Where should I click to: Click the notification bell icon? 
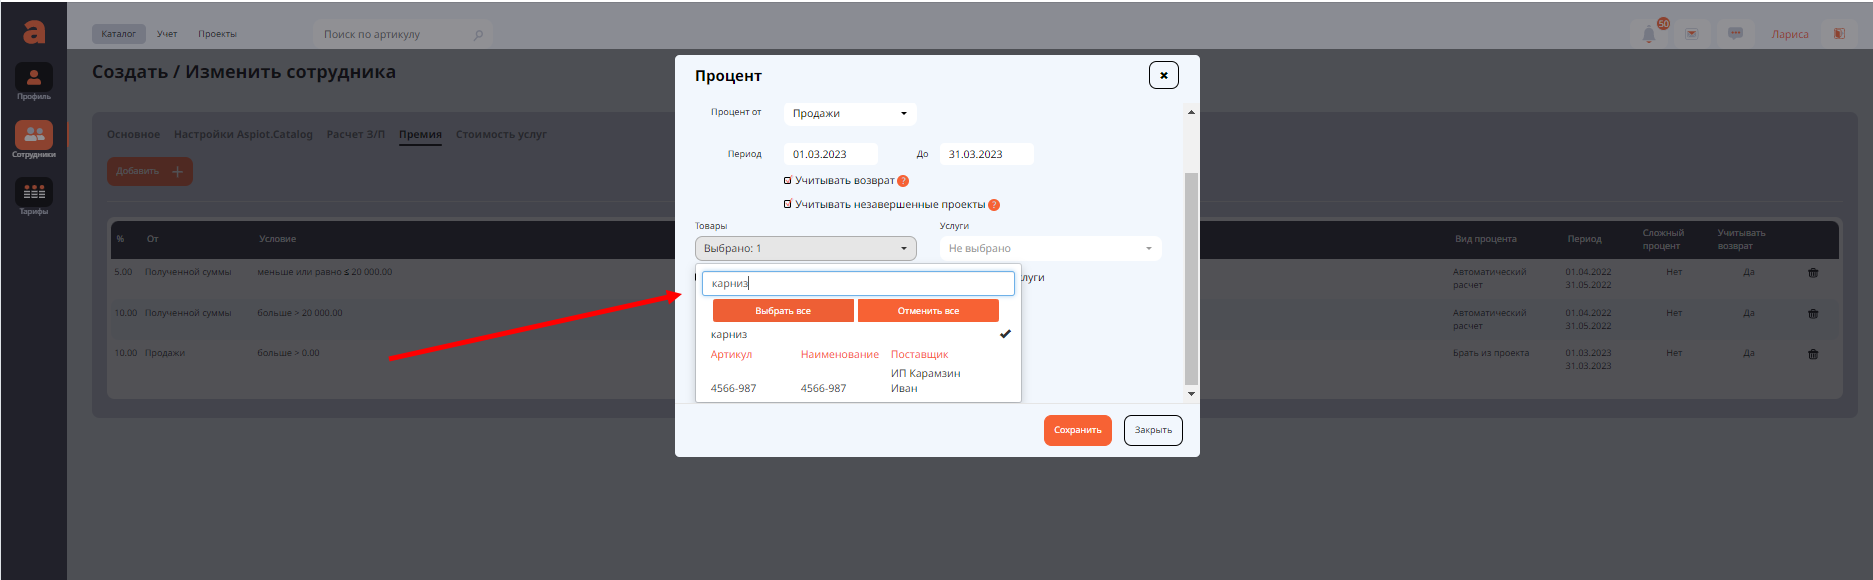pyautogui.click(x=1648, y=35)
